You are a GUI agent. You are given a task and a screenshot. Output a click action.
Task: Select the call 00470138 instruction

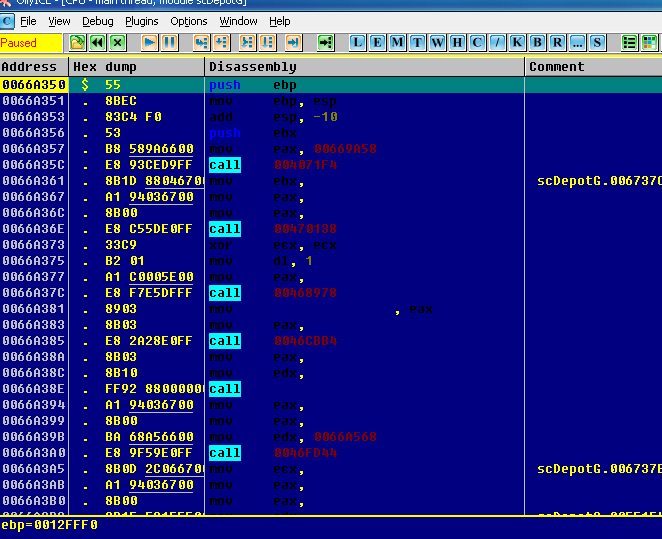point(273,229)
